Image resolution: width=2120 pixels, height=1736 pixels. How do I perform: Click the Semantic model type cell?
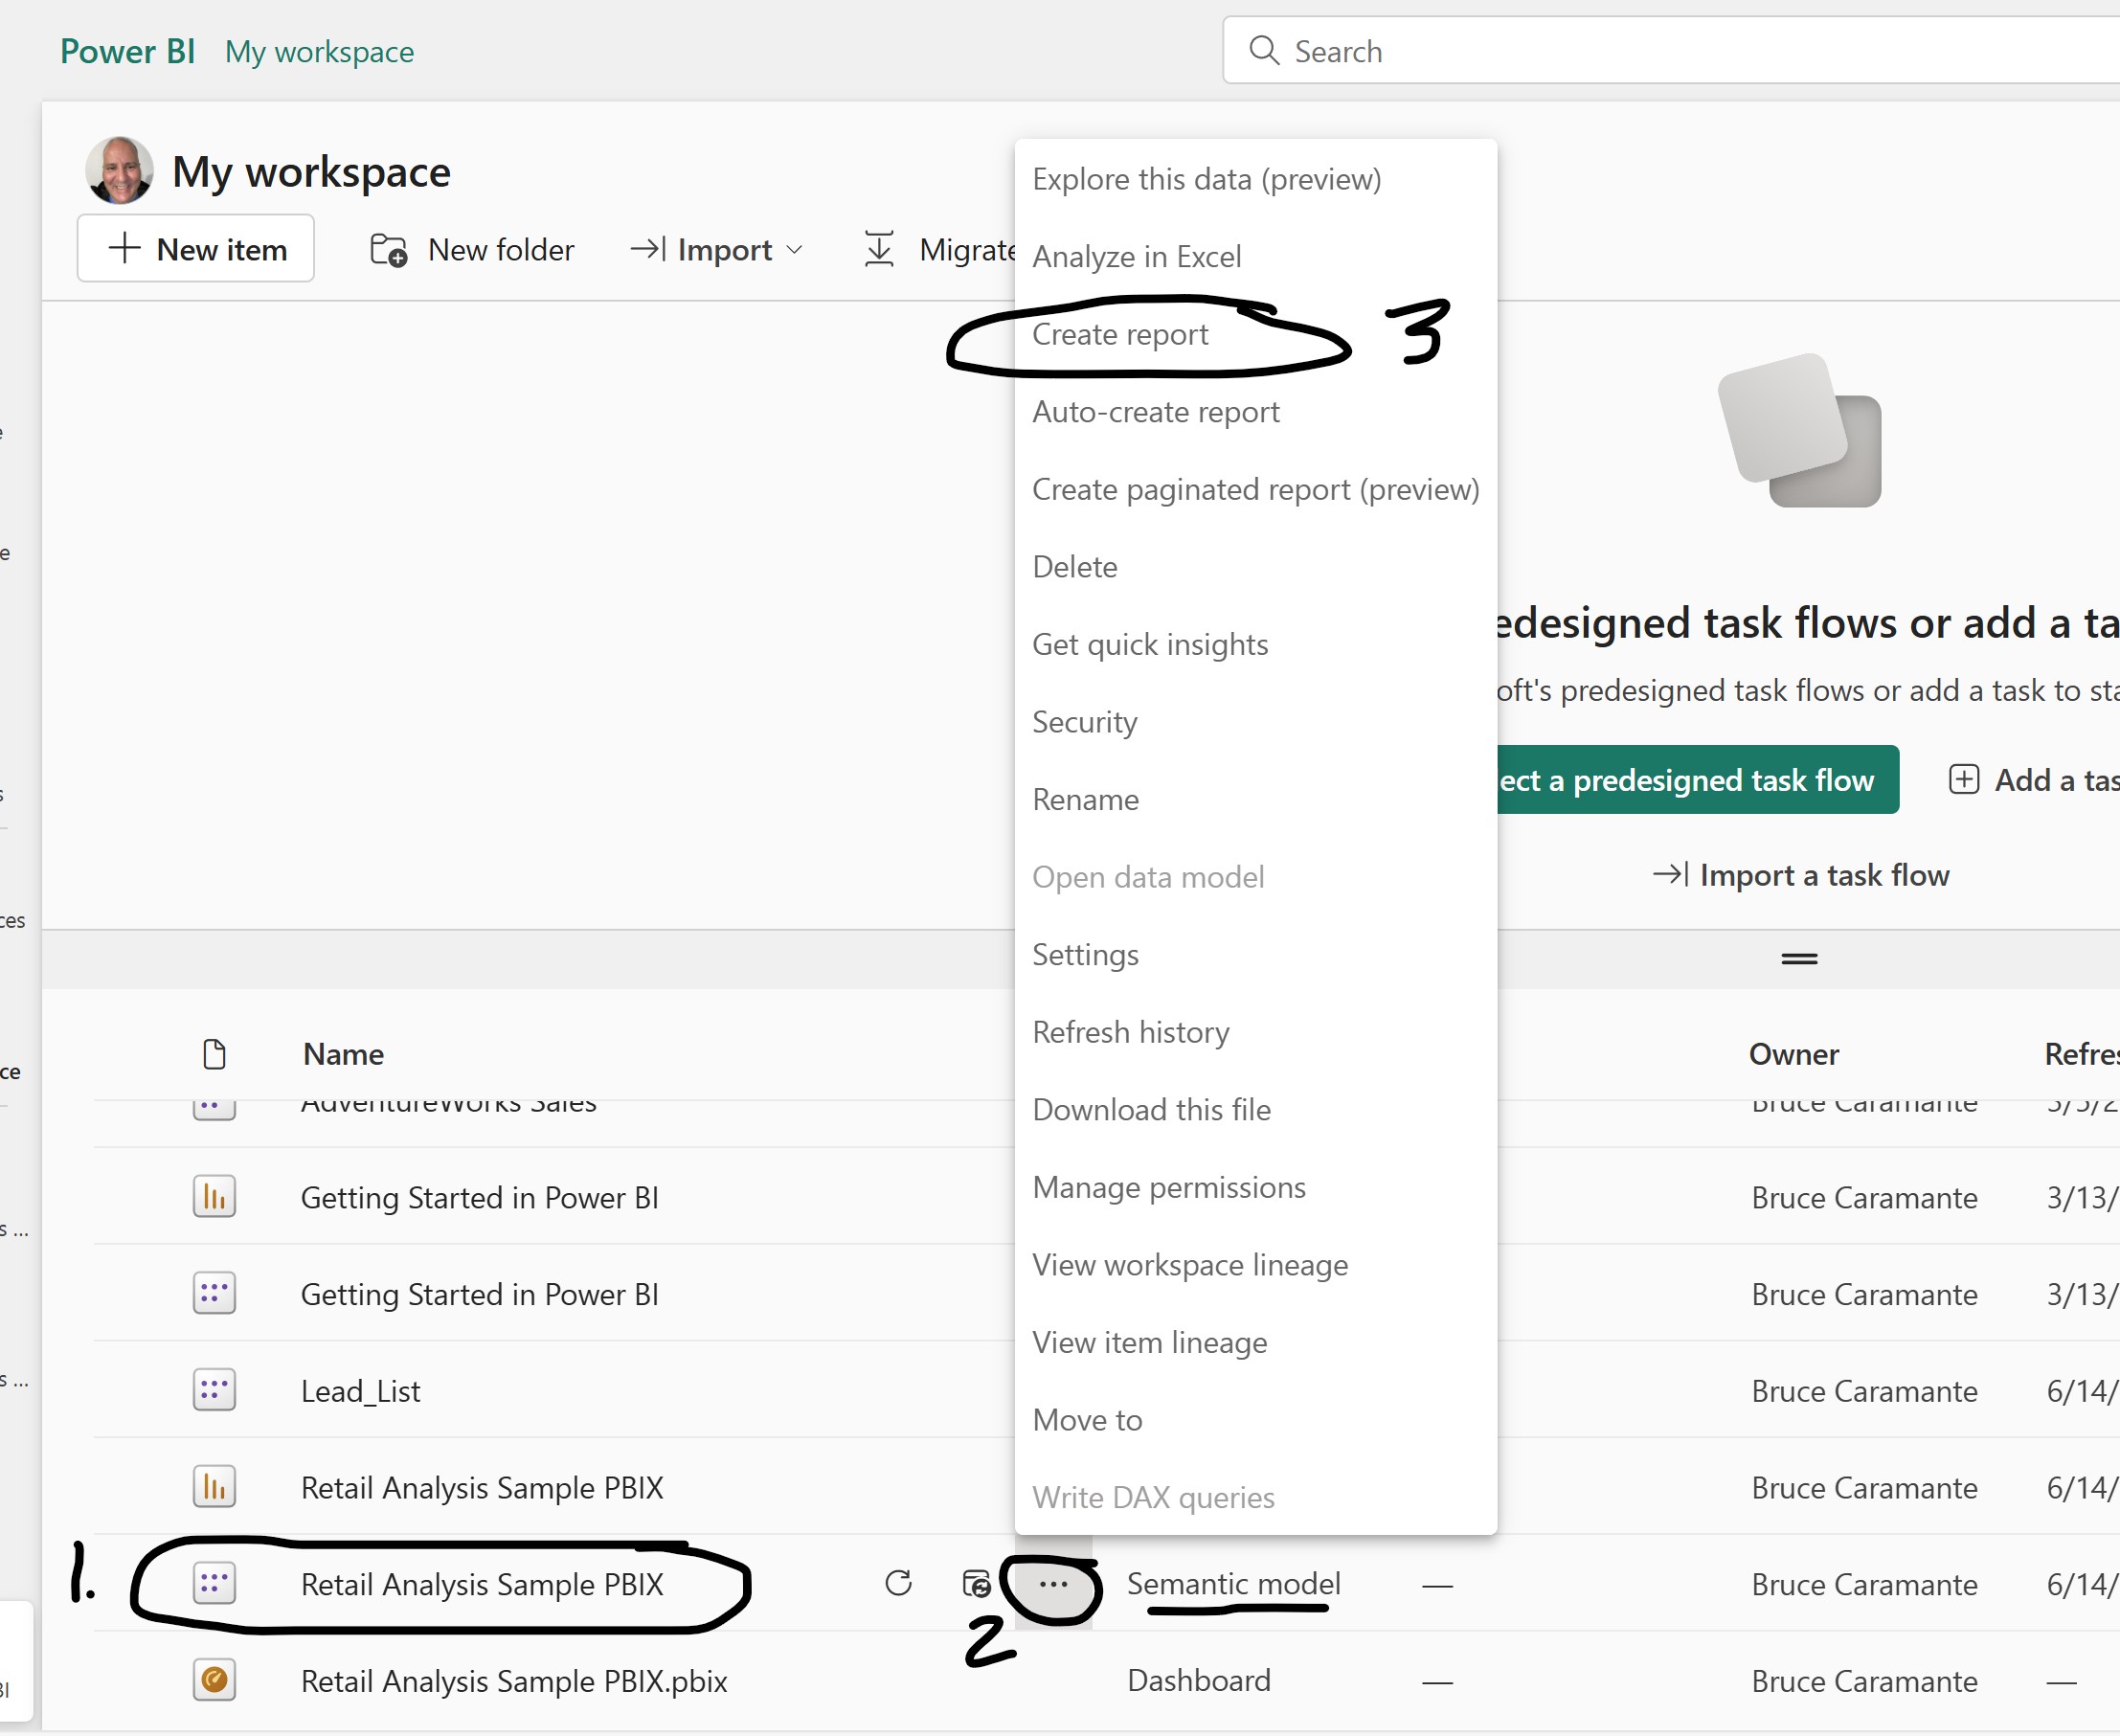(x=1234, y=1584)
